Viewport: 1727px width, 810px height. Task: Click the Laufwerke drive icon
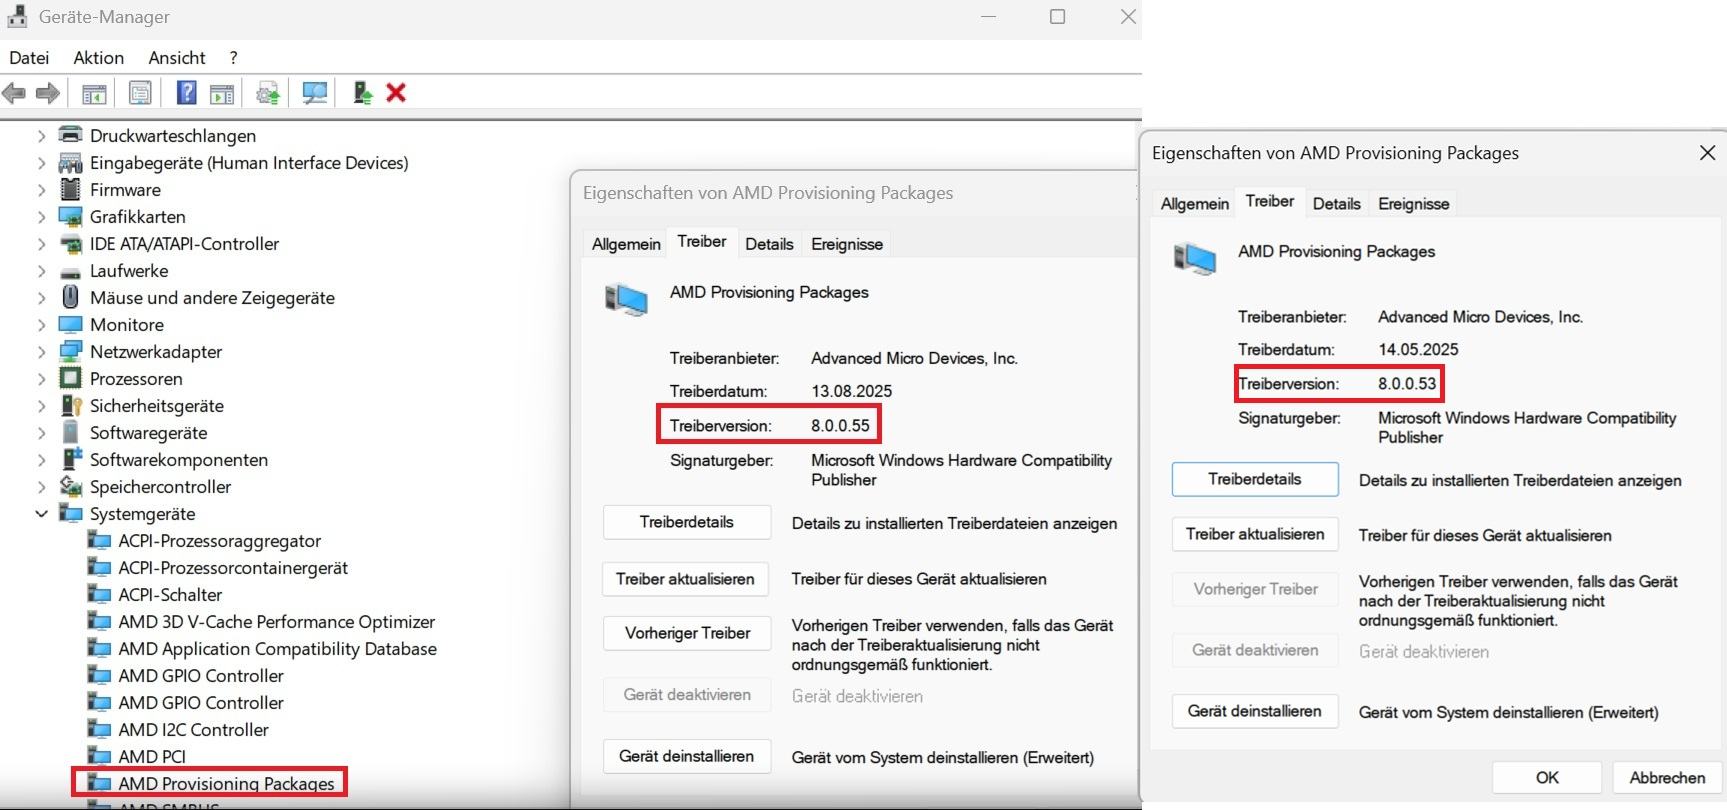click(x=70, y=271)
